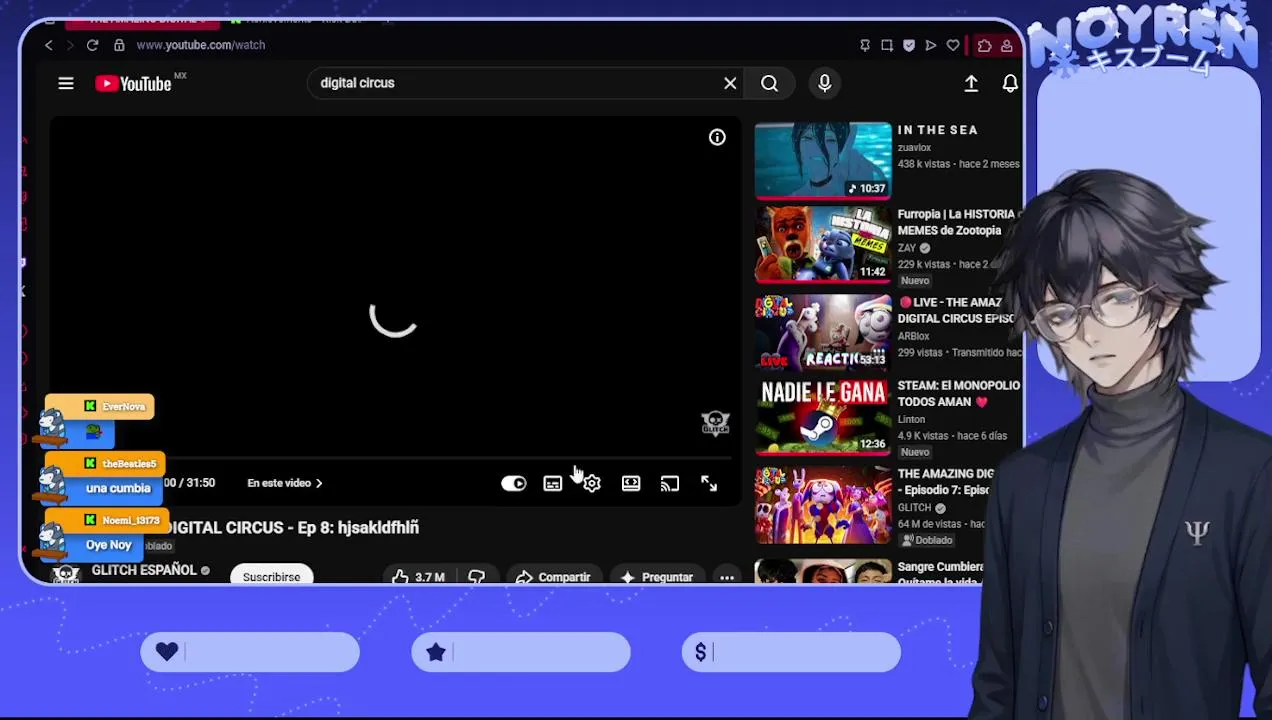Reload the page in the browser

[x=92, y=45]
